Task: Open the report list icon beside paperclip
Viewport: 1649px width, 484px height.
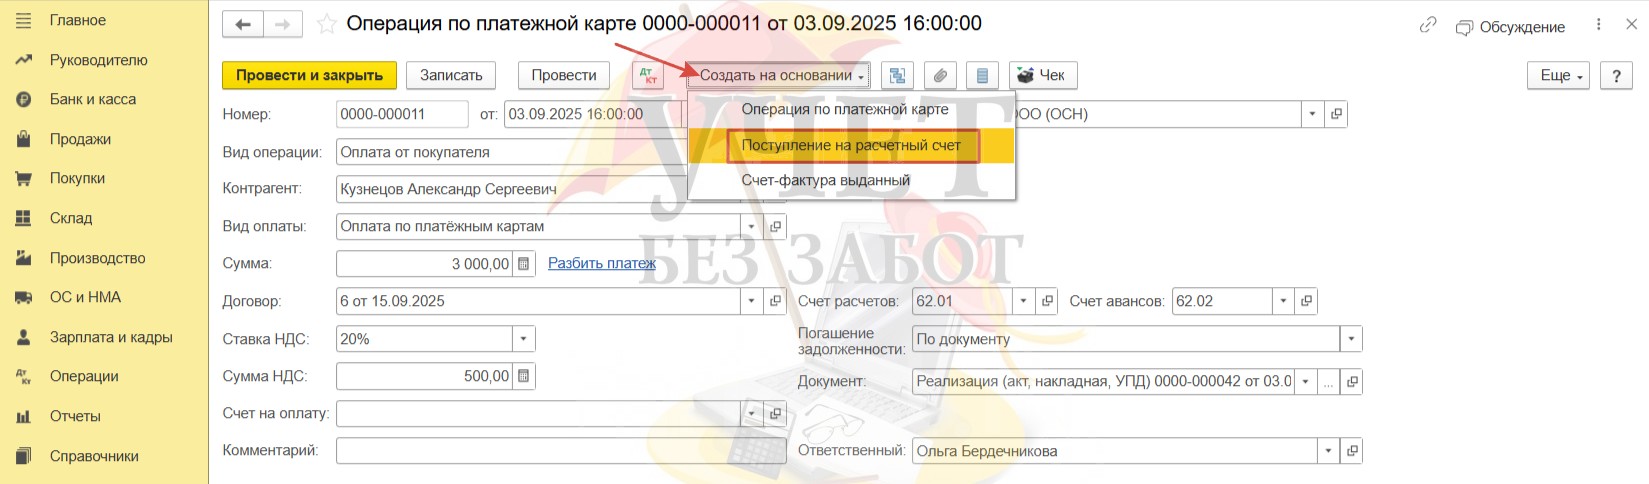Action: 982,76
